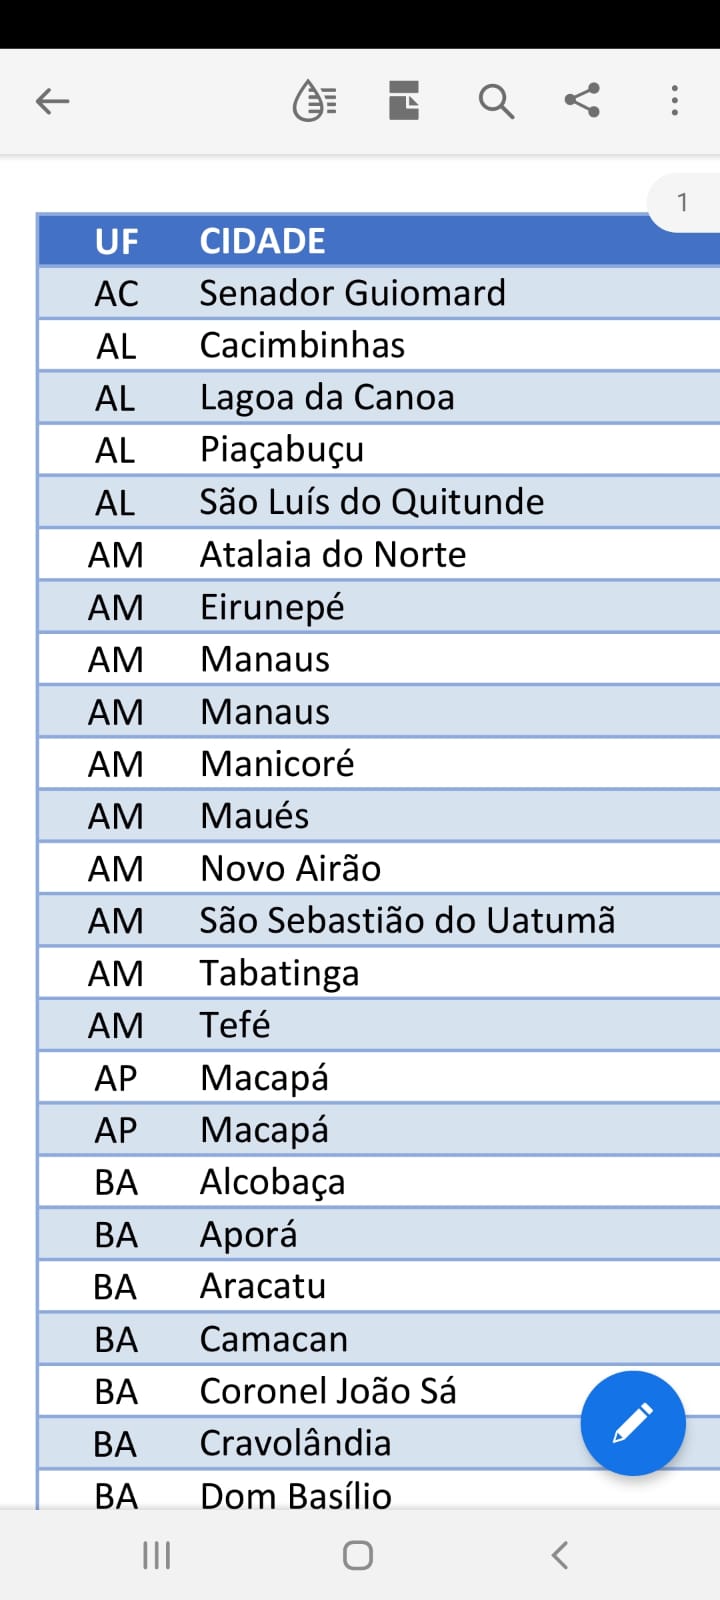Screen dimensions: 720x1600
Task: Tap the back arrow icon
Action: [x=52, y=101]
